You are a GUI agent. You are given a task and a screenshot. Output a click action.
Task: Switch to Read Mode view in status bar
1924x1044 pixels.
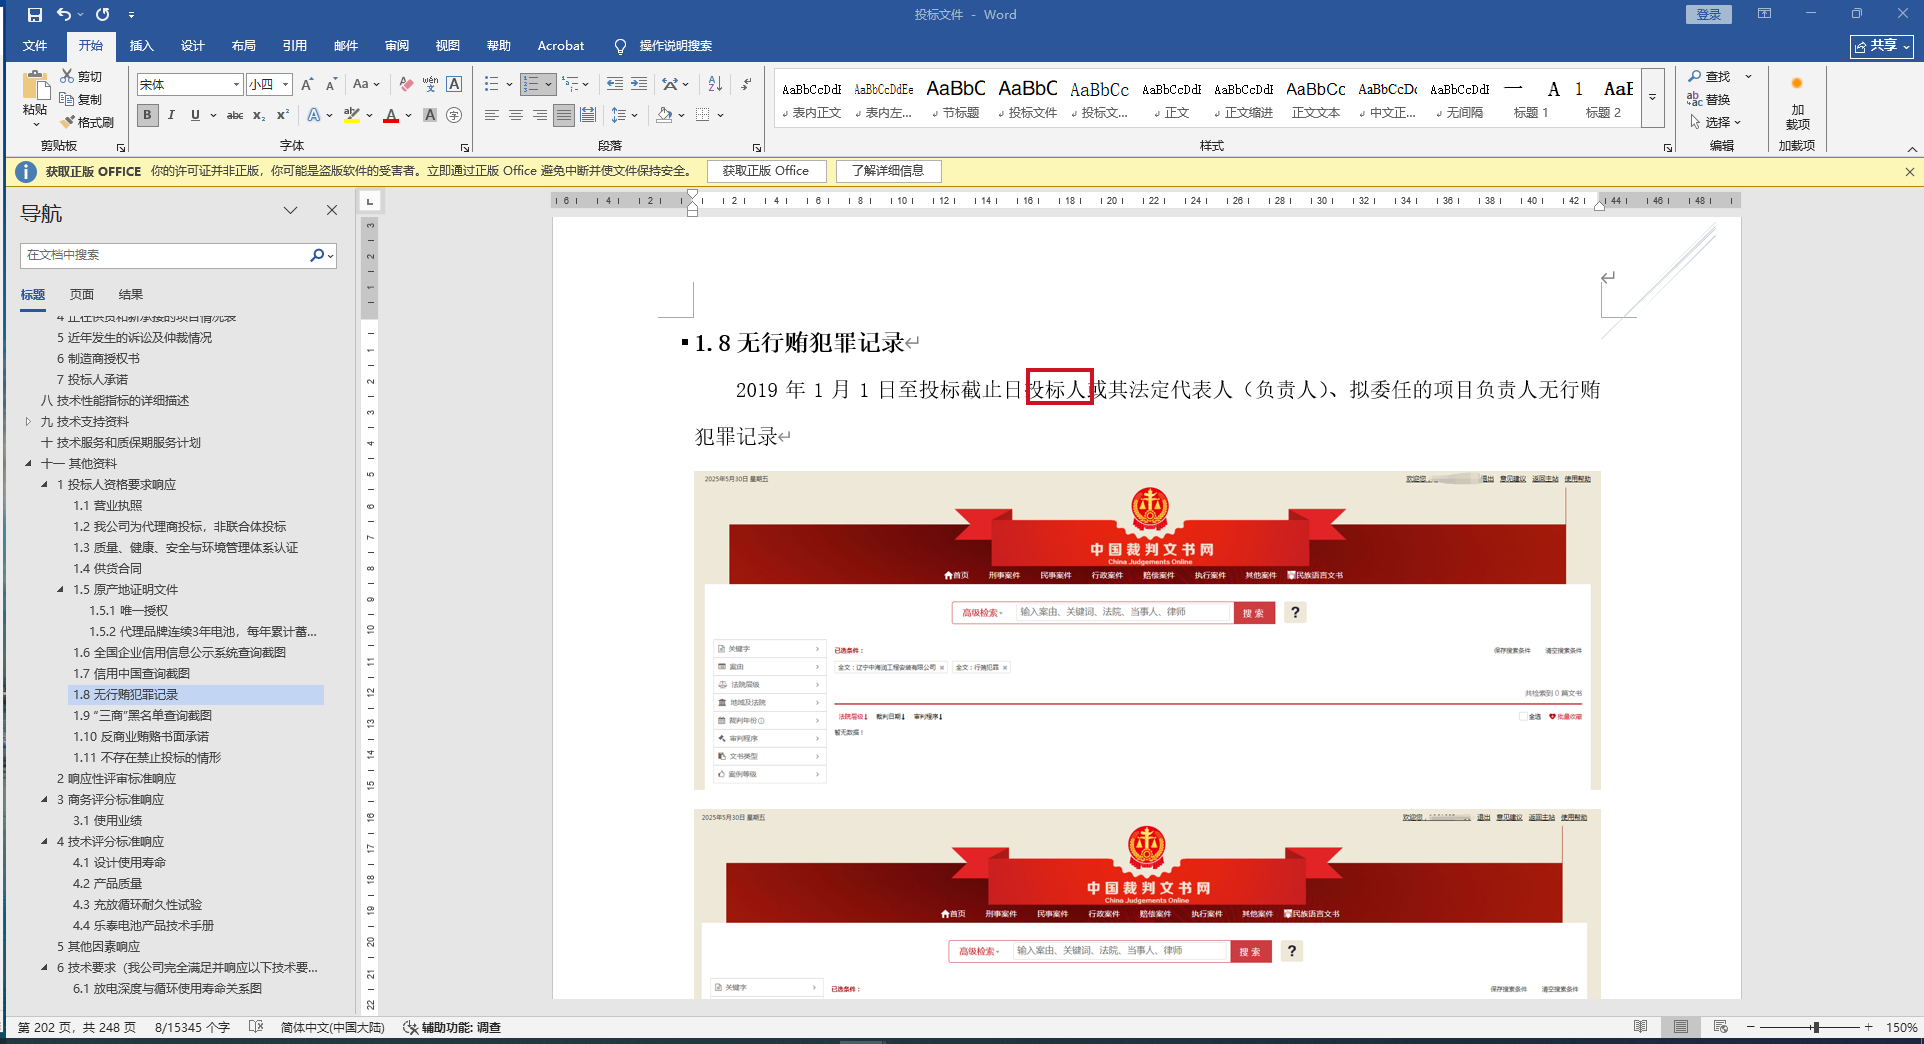(x=1640, y=1027)
